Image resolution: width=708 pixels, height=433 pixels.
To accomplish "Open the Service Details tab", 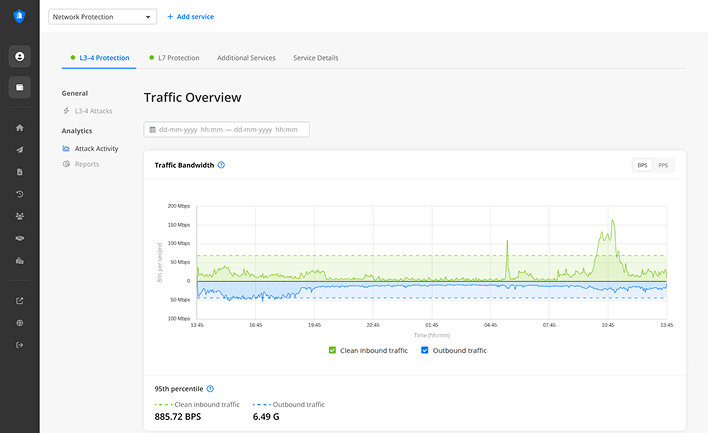I will (315, 58).
